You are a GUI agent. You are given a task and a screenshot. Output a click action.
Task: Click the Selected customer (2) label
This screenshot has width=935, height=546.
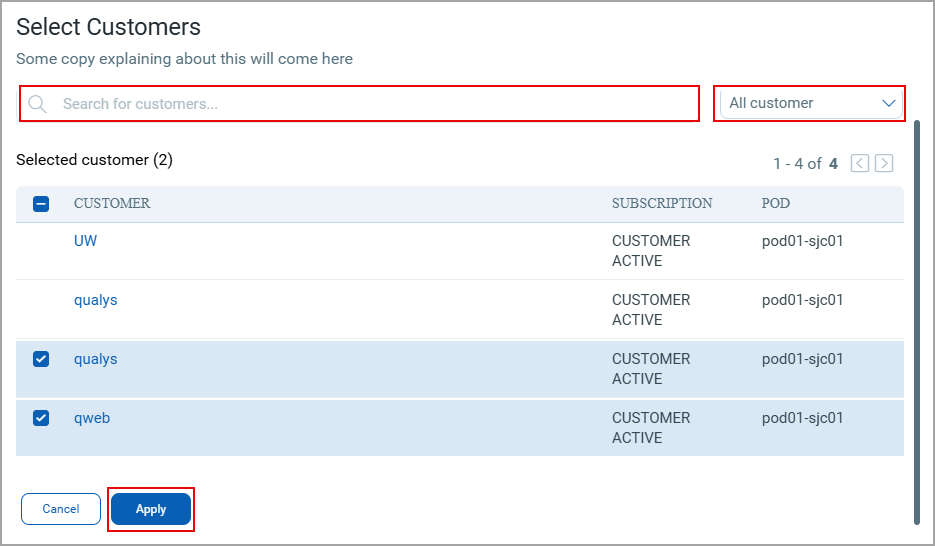(94, 160)
